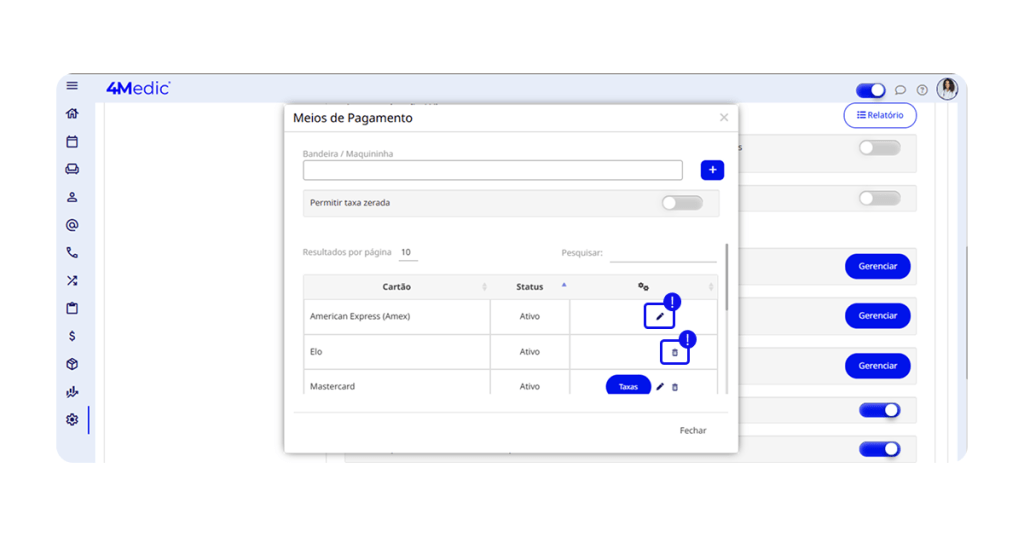Click the Bandeira / Maquininha text field
The height and width of the screenshot is (537, 1024).
pyautogui.click(x=492, y=170)
